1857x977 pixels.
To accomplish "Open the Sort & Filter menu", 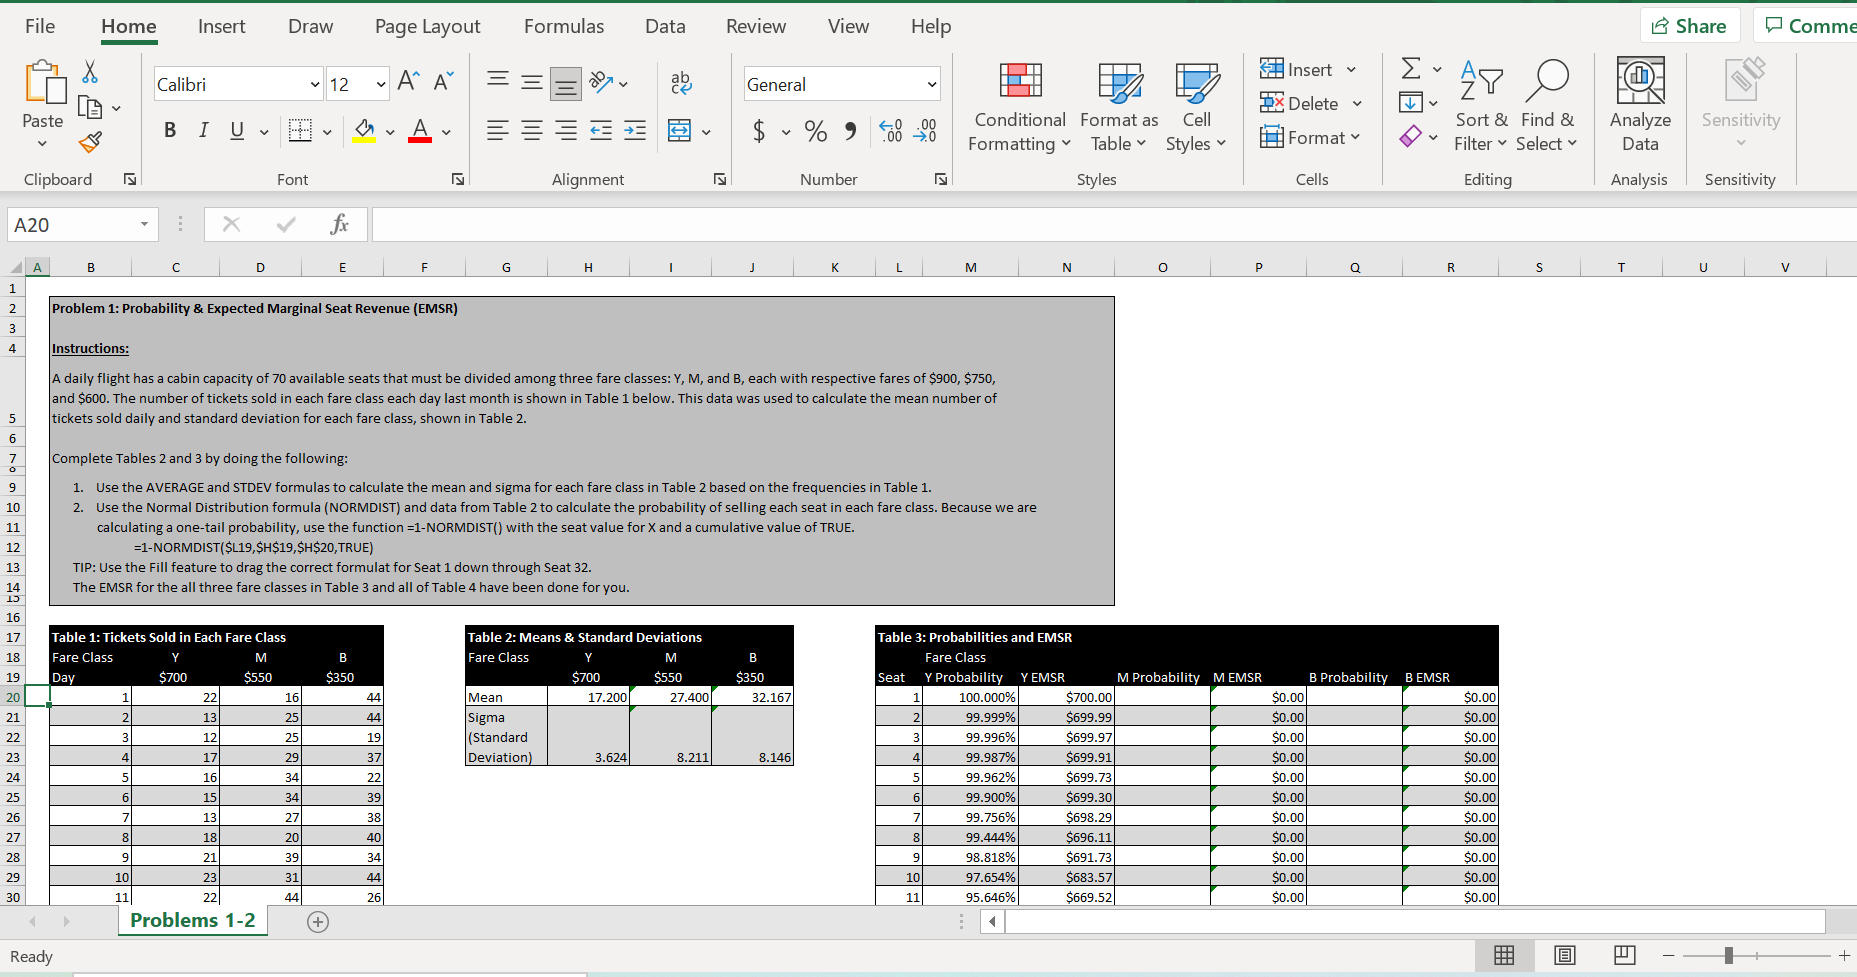I will 1481,105.
